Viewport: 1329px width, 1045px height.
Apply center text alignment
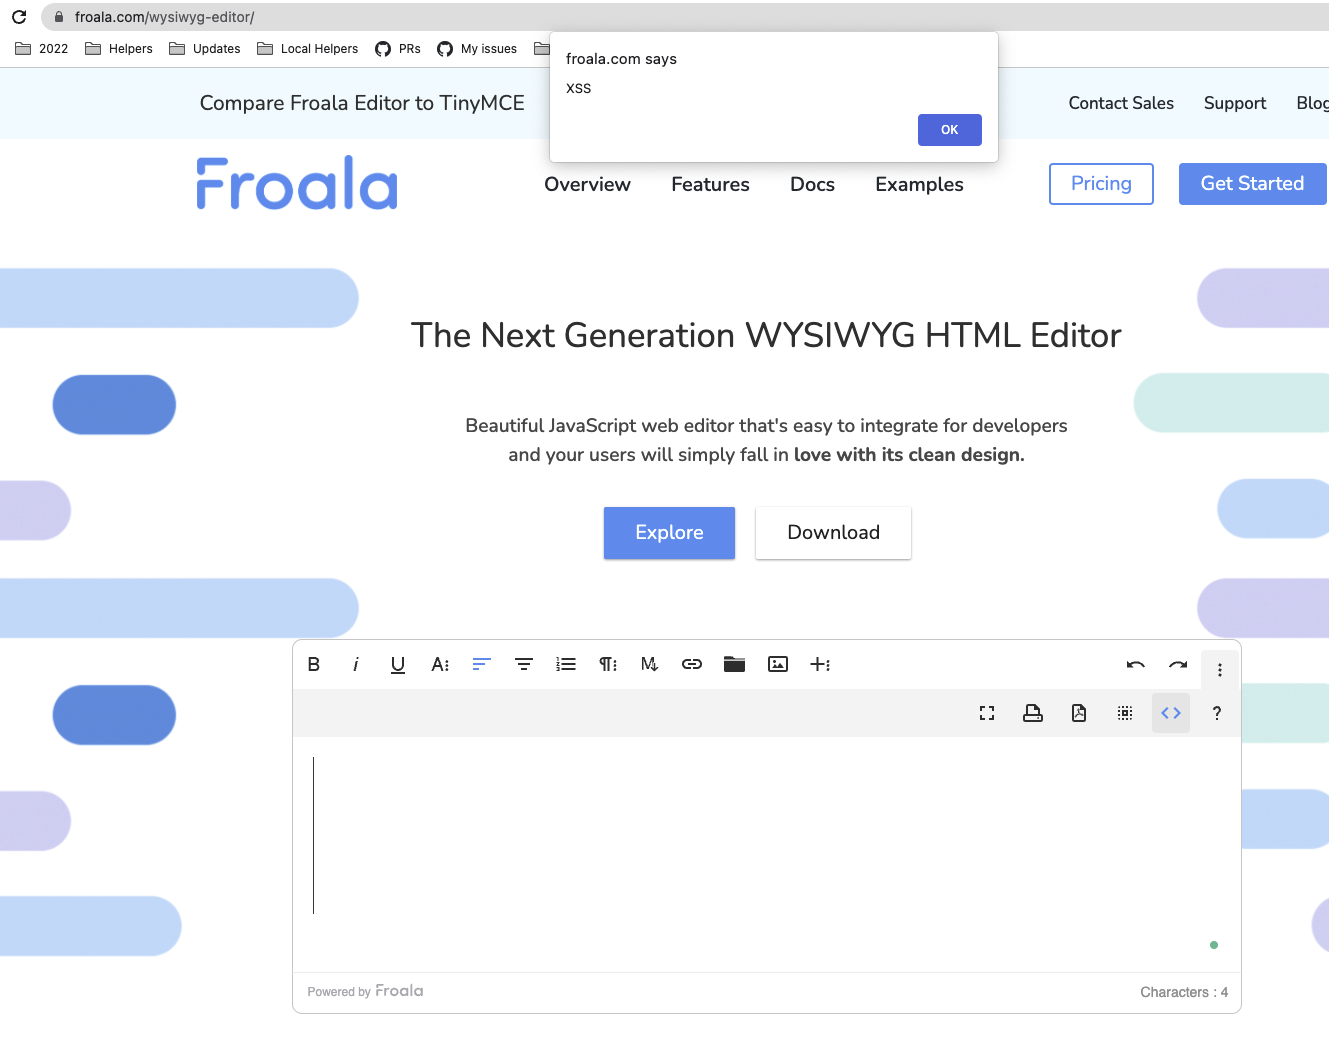click(524, 664)
